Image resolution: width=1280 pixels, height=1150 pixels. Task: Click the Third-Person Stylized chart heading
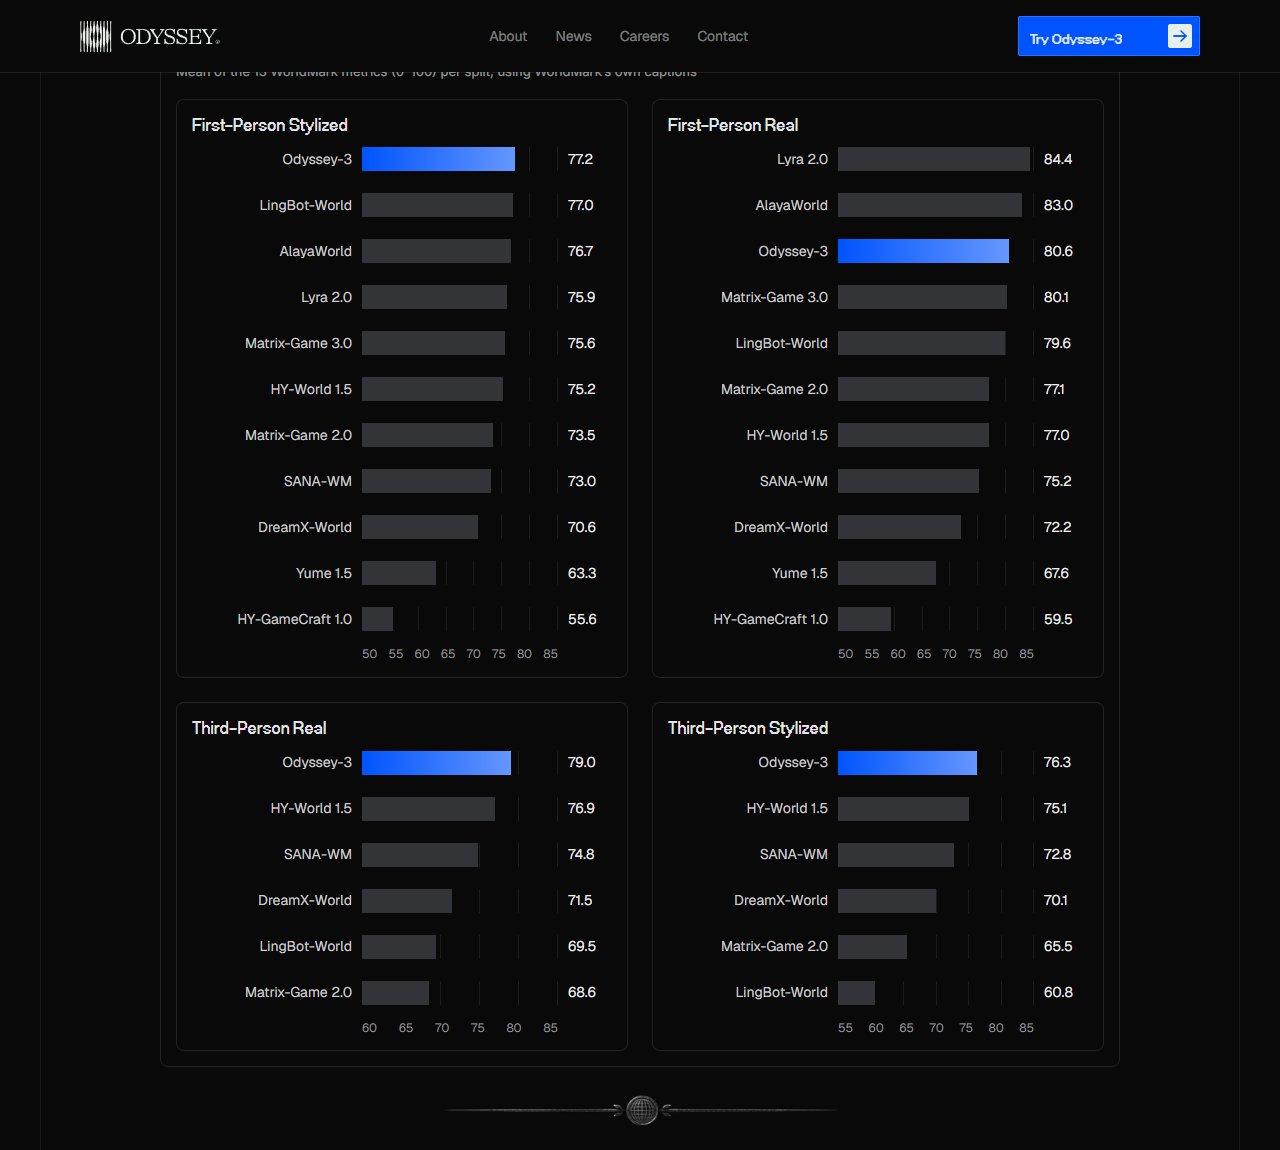point(748,728)
